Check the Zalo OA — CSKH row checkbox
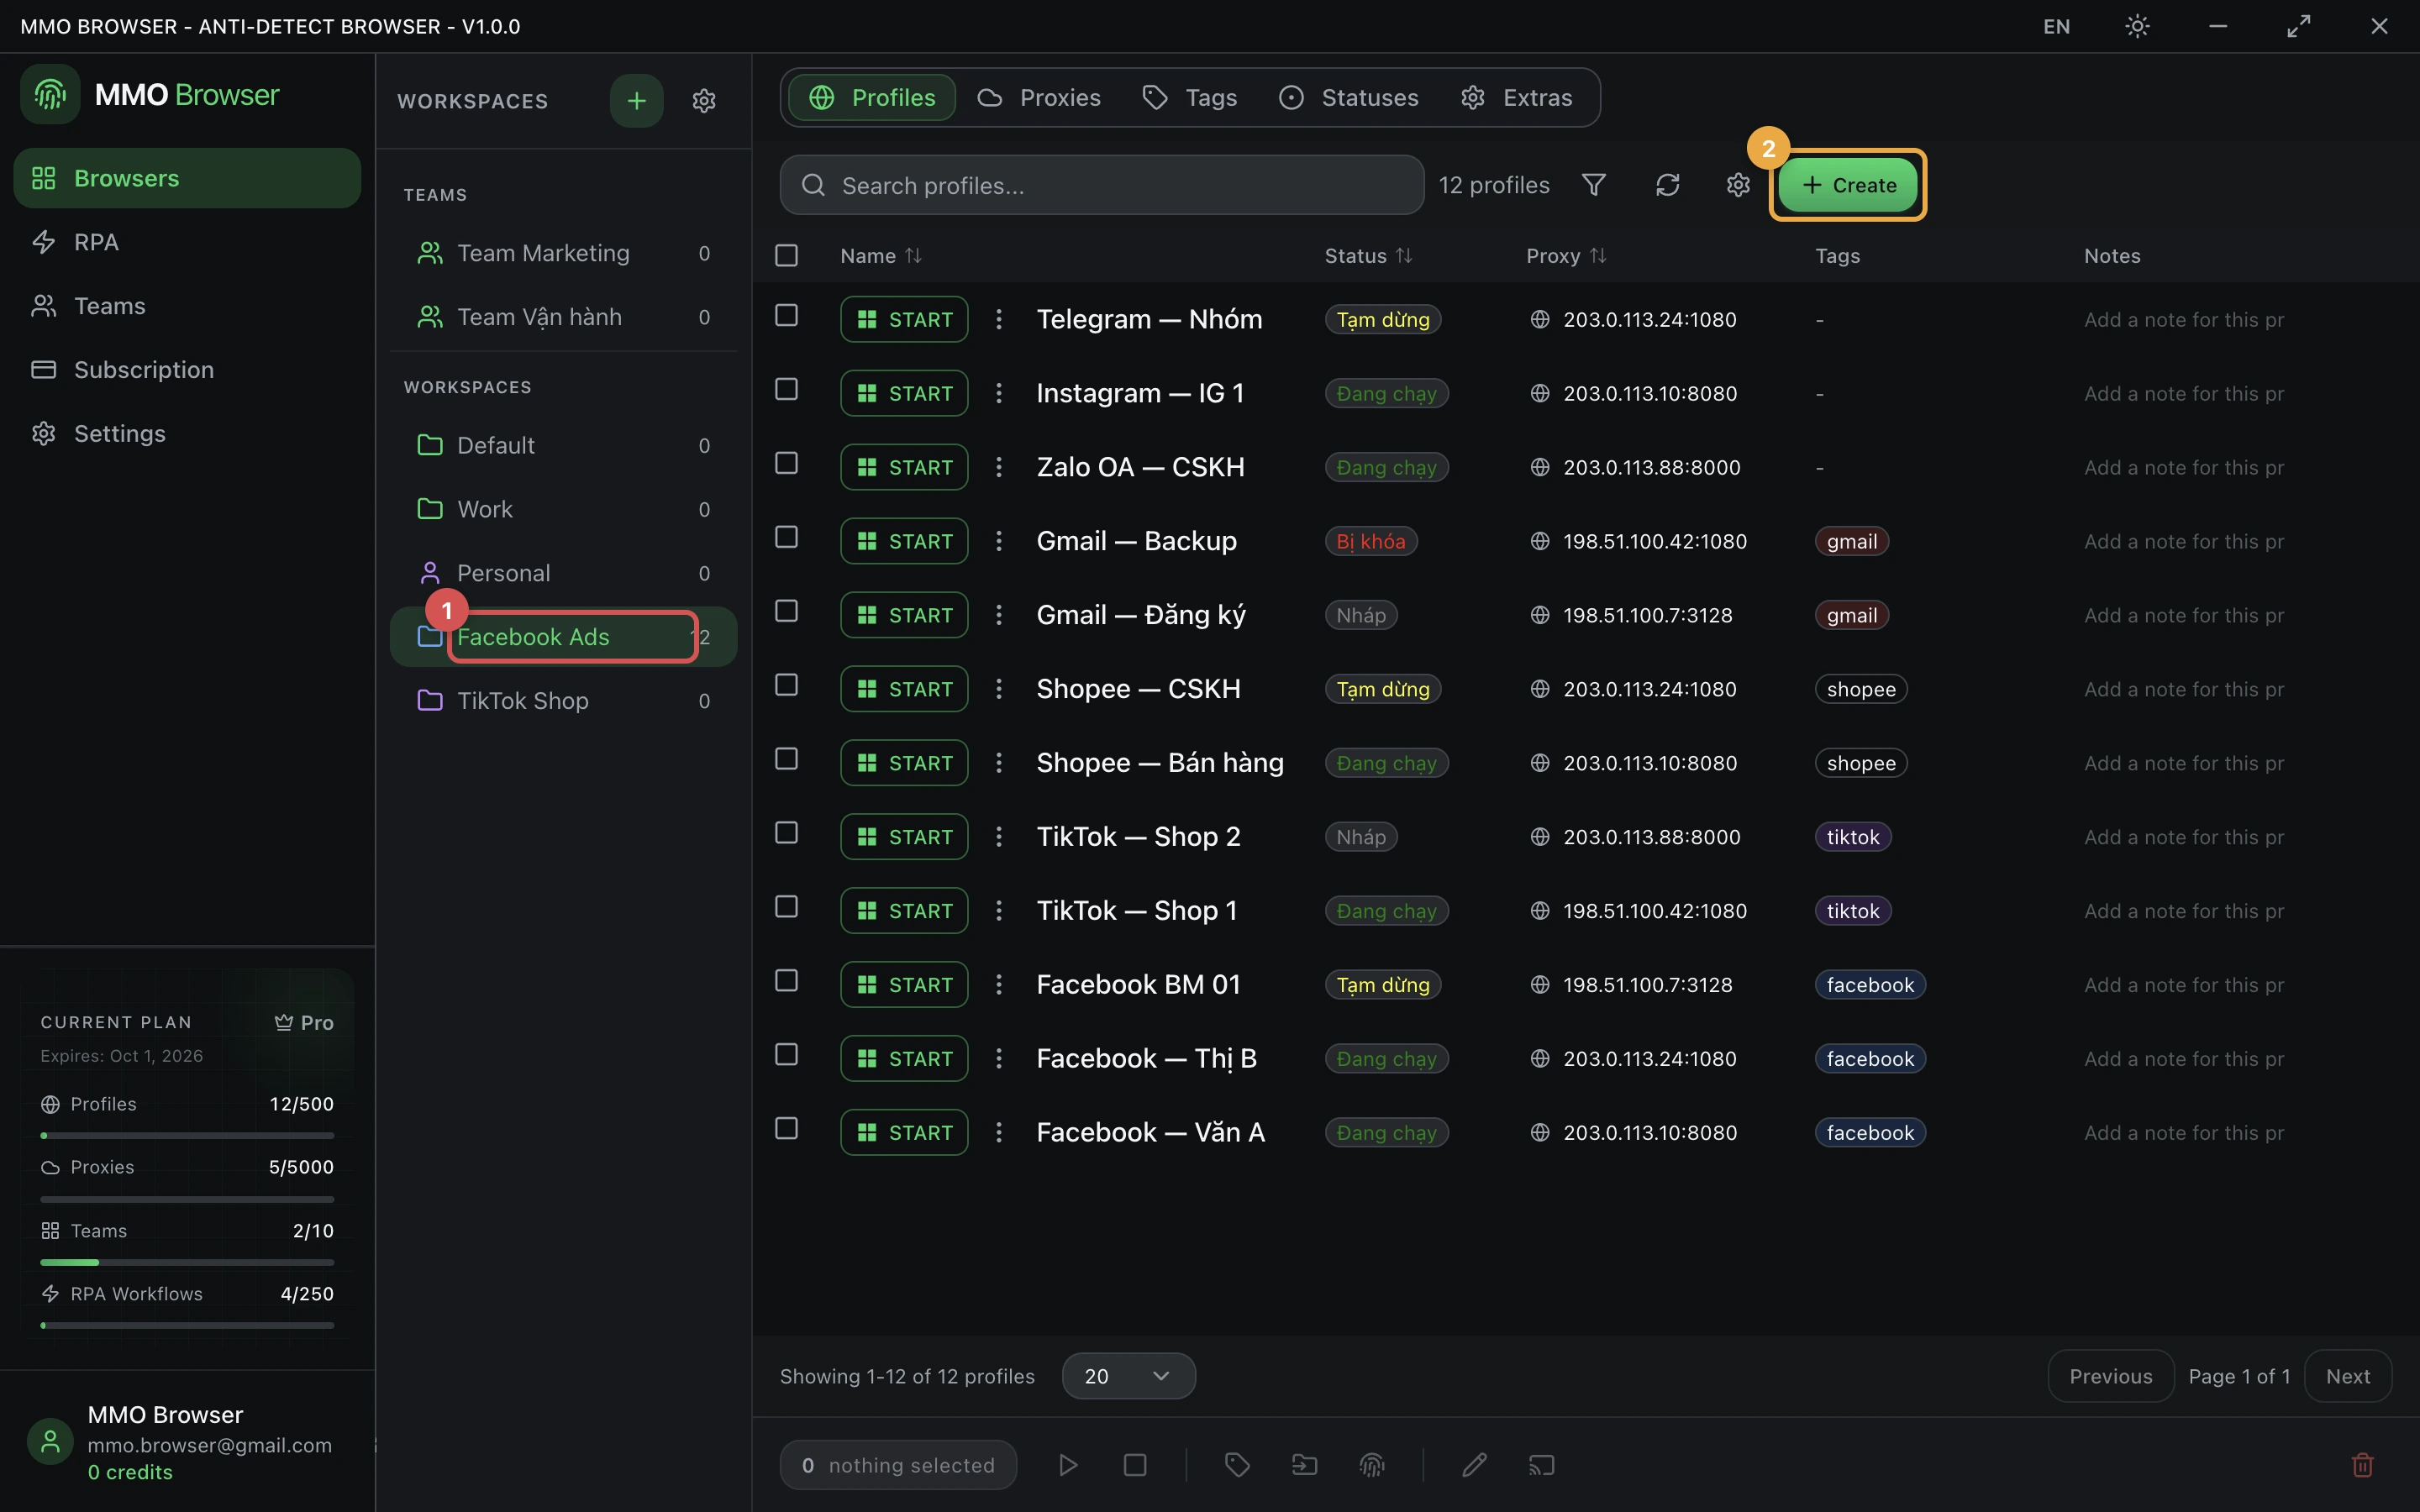This screenshot has width=2420, height=1512. 787,463
